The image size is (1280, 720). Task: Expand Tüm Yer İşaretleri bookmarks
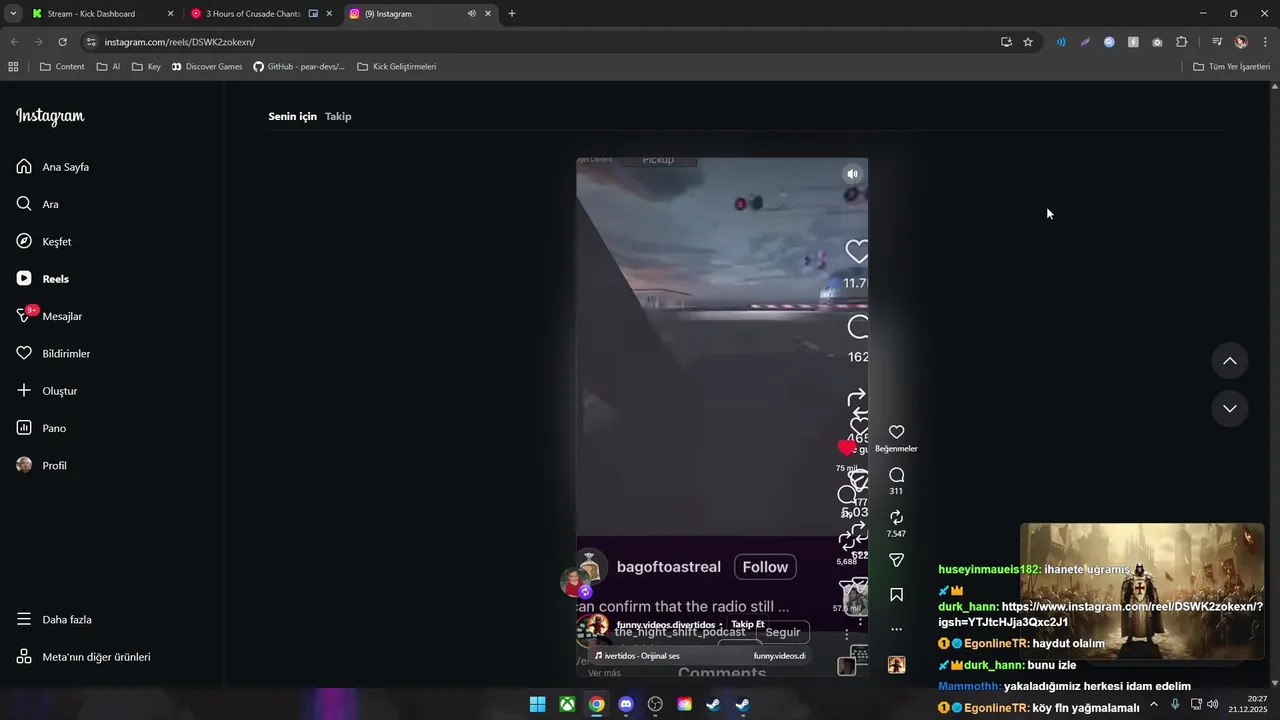[x=1231, y=67]
